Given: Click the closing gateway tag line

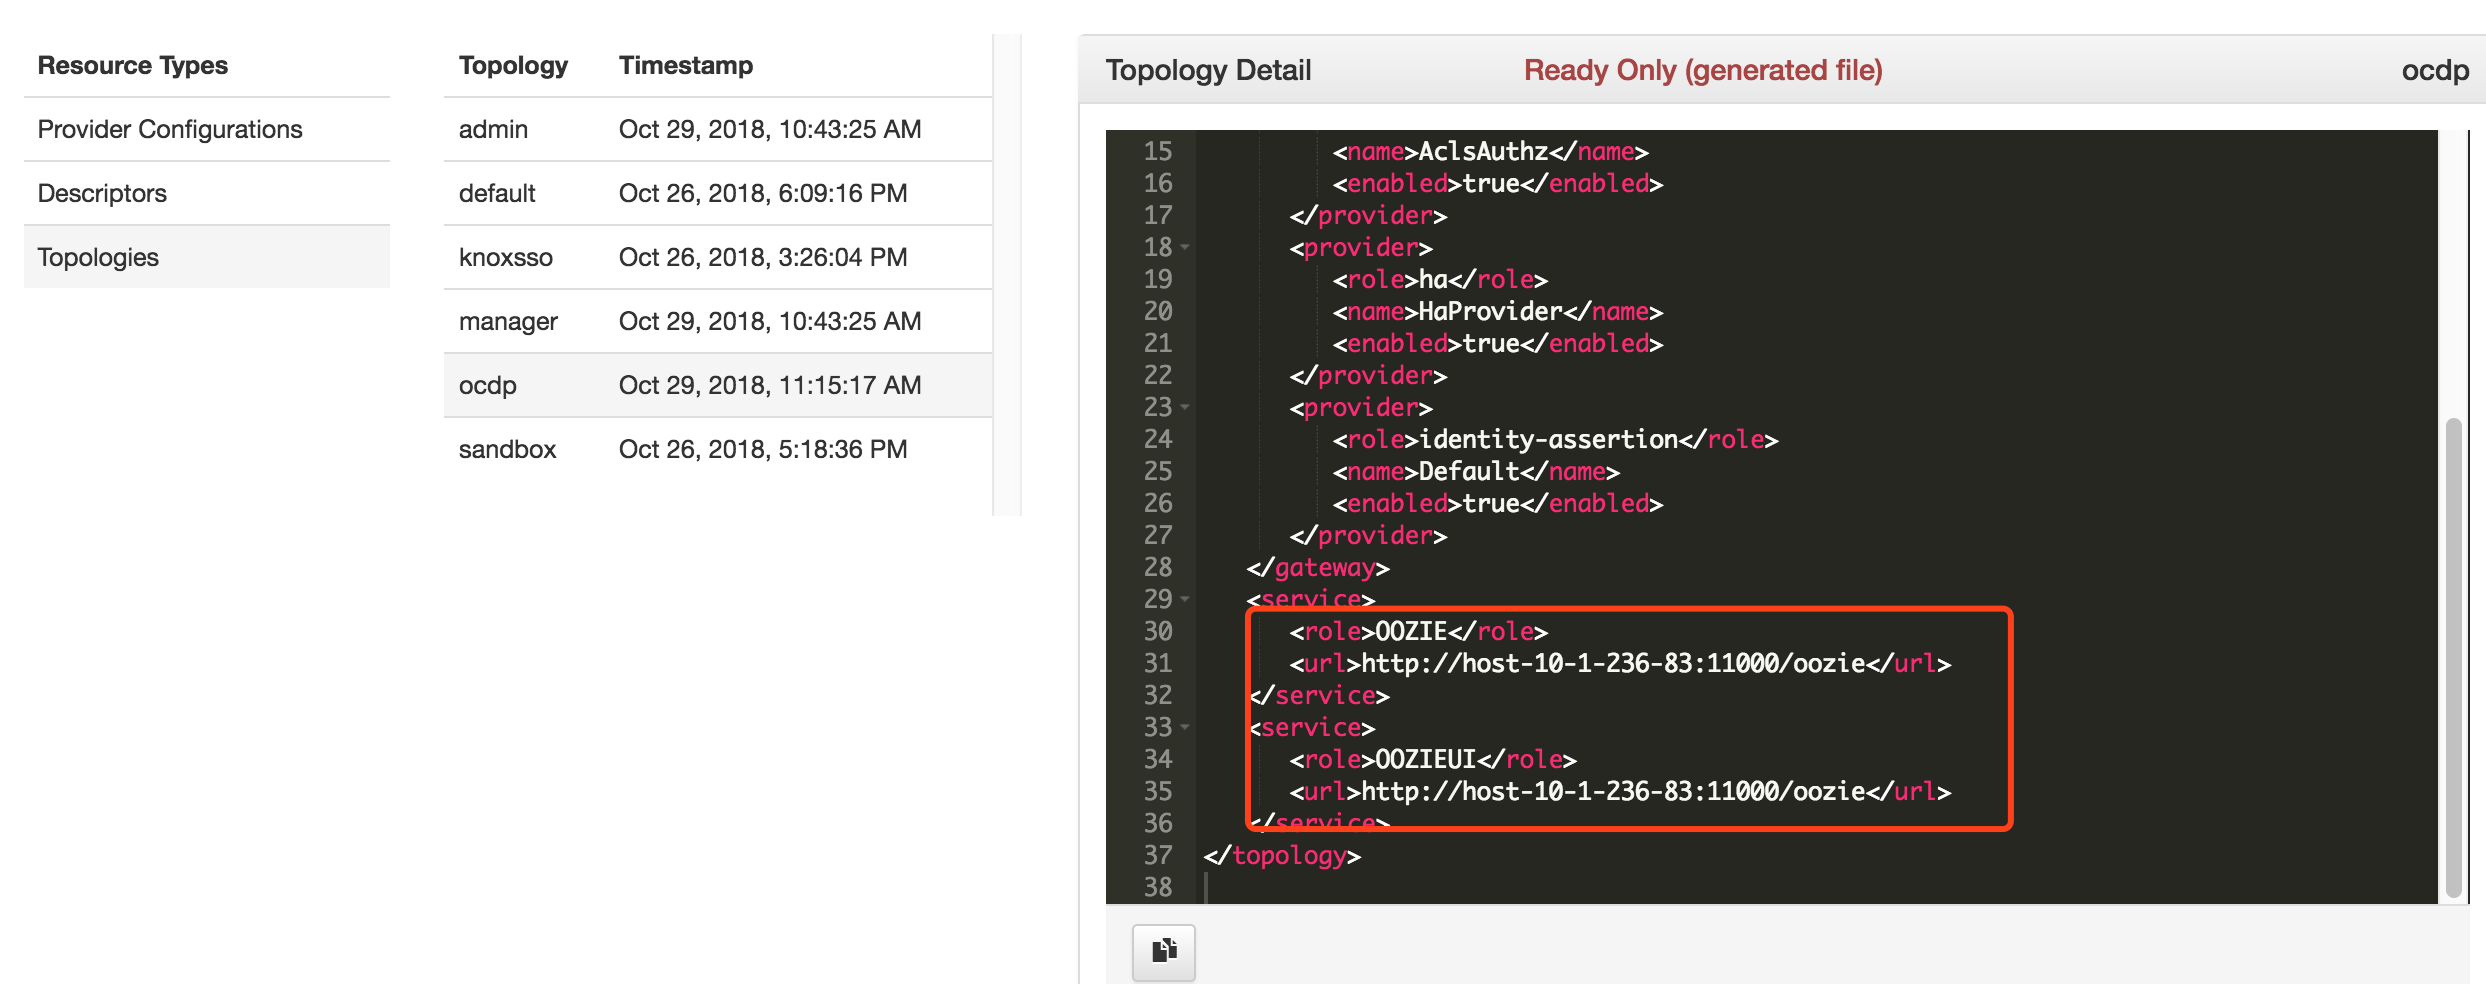Looking at the screenshot, I should [x=1318, y=567].
